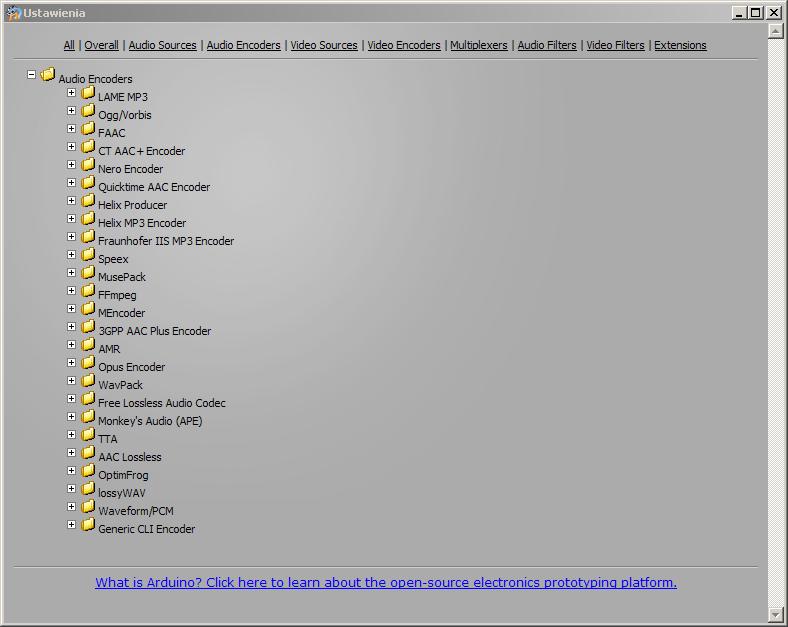
Task: Click the Ustawienia window title icon
Action: coord(13,13)
